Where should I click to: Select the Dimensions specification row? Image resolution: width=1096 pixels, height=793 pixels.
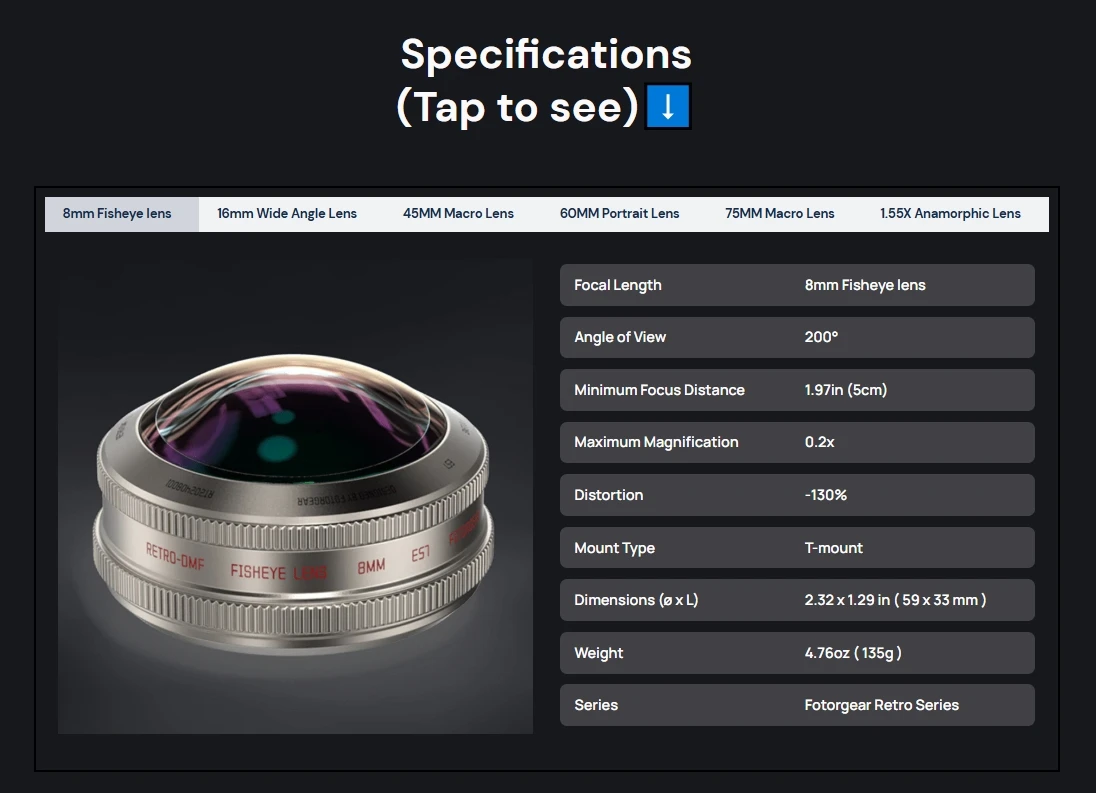[797, 600]
